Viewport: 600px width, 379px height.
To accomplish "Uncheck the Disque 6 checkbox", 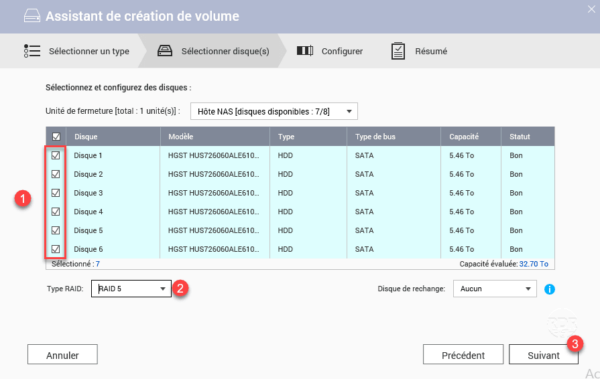I will pyautogui.click(x=56, y=249).
